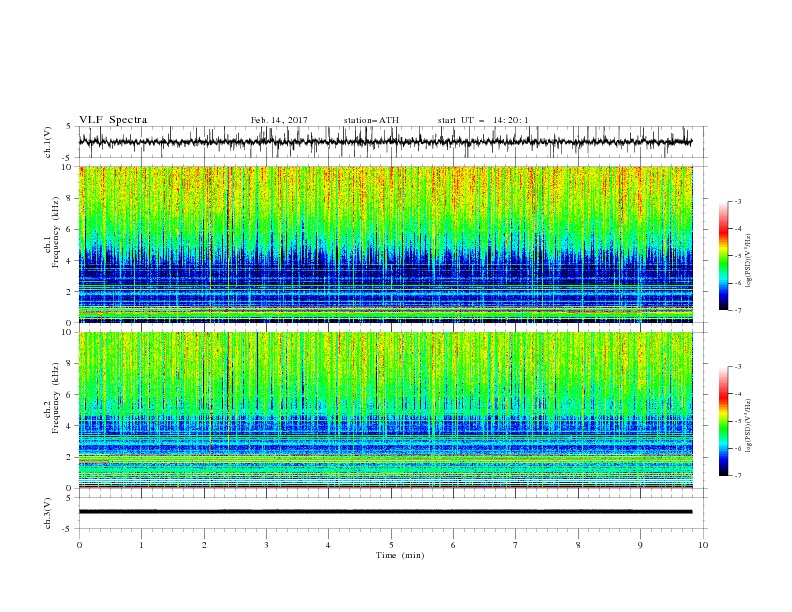Click the "-3" value on ch.1 colorbar

[x=737, y=201]
